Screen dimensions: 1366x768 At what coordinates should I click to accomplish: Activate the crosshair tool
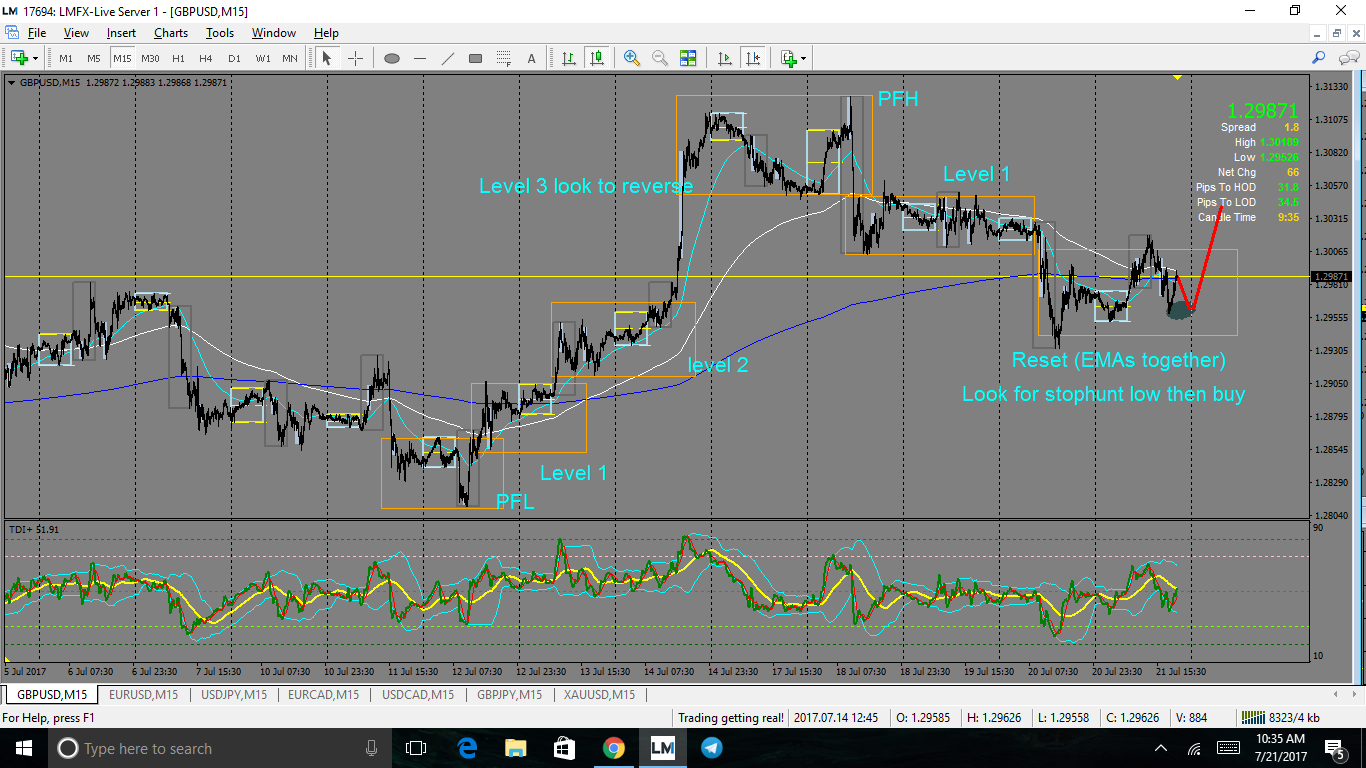[x=355, y=58]
